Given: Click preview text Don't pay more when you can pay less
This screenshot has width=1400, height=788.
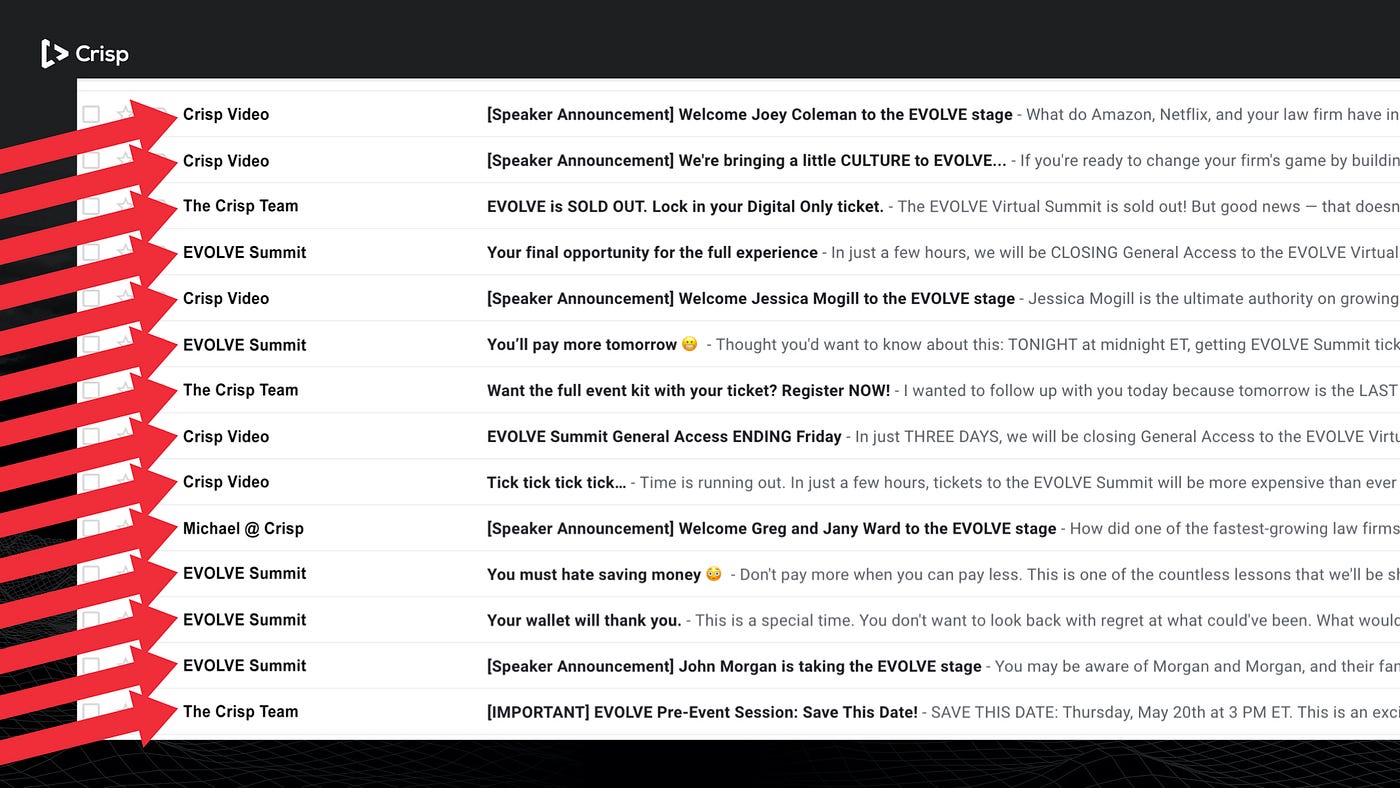Looking at the screenshot, I should [1069, 575].
